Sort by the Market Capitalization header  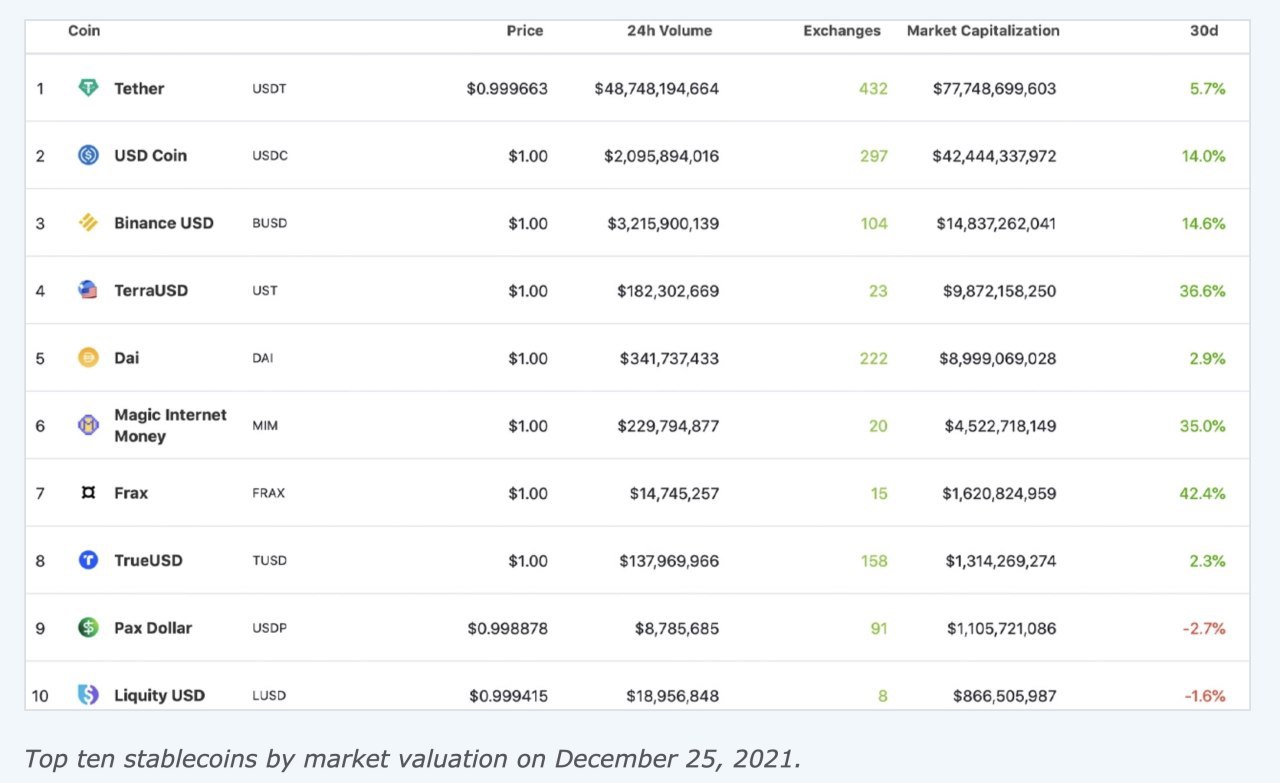click(x=982, y=31)
